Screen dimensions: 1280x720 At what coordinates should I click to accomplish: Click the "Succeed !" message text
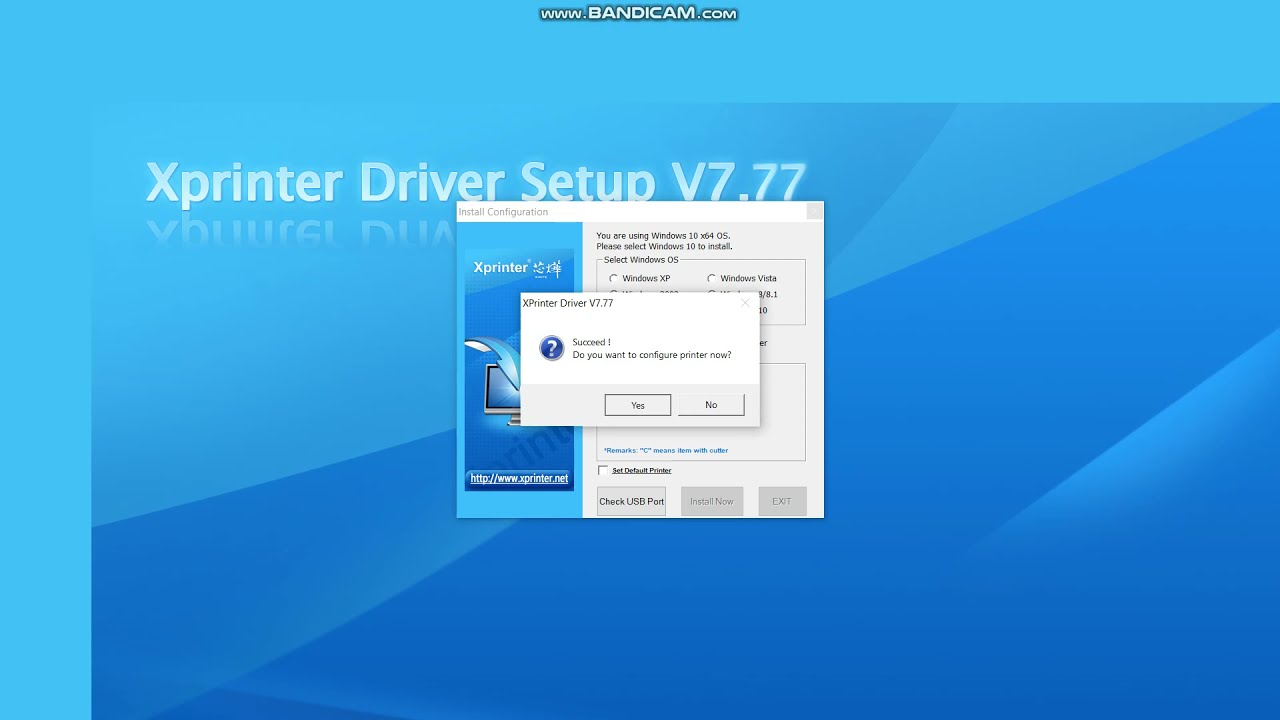592,342
